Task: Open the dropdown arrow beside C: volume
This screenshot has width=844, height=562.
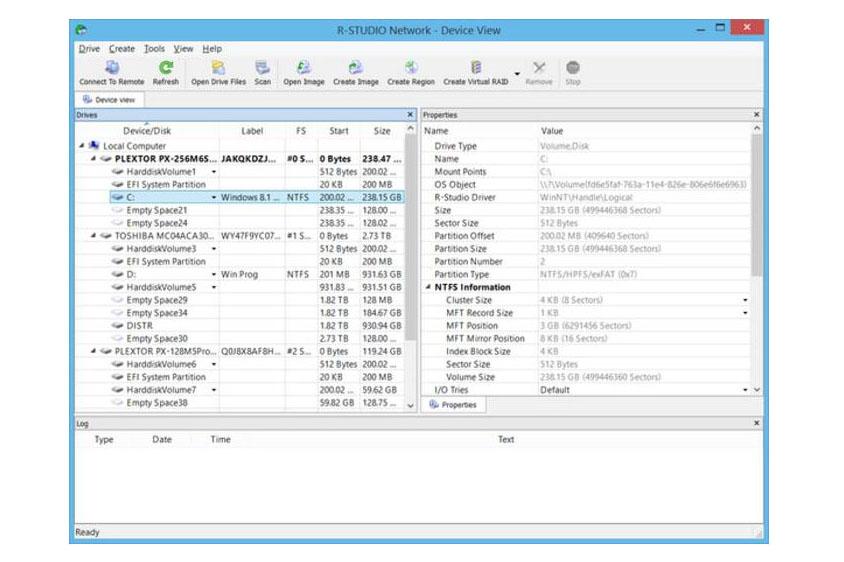Action: (214, 198)
